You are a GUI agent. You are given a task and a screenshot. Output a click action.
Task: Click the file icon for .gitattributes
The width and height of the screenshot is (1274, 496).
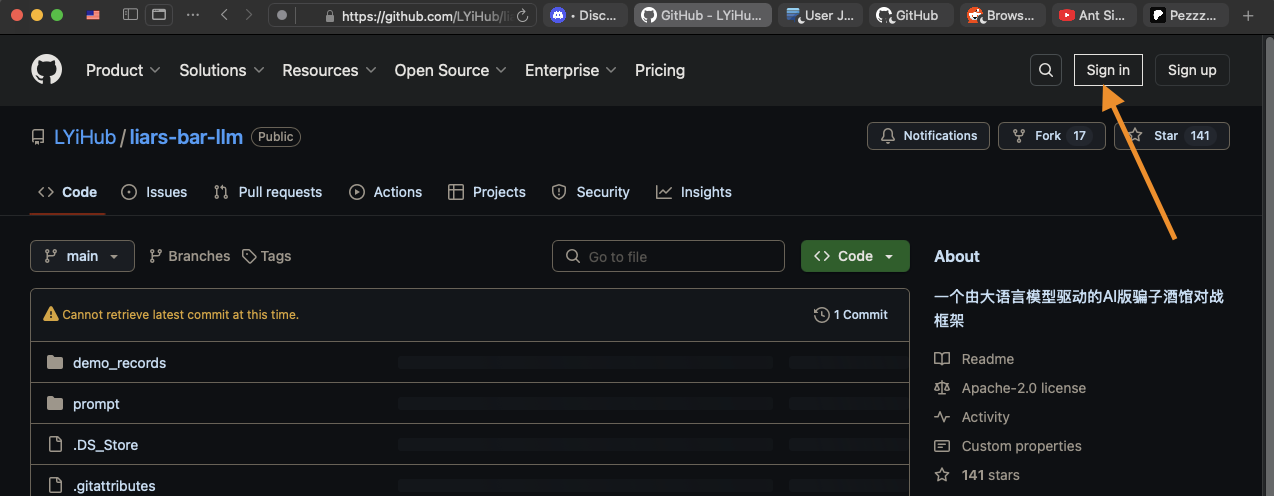(55, 485)
